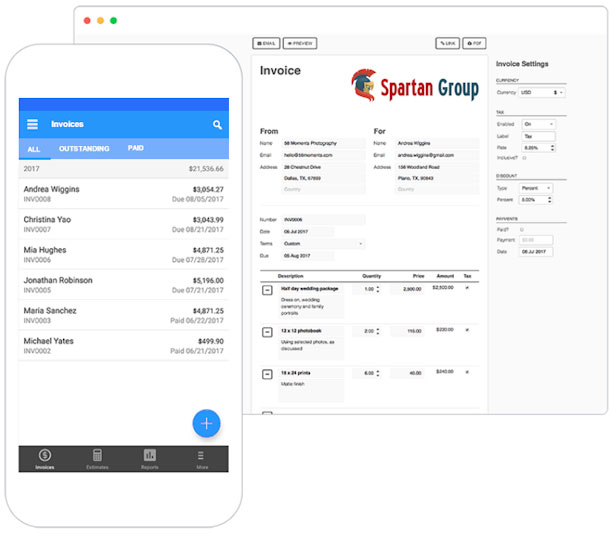Click the PREVIEW button above the invoice
Viewport: 612px width, 534px height.
[300, 43]
